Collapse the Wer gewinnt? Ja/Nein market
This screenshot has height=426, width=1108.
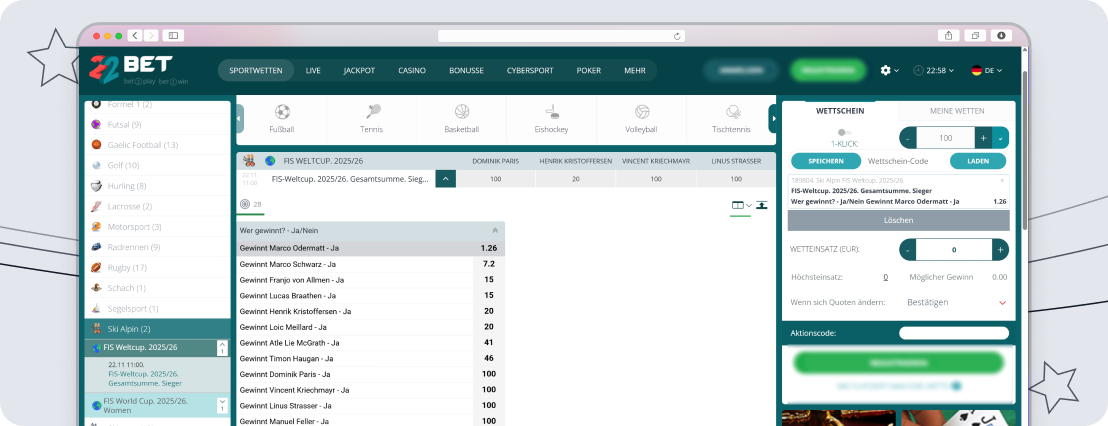tap(495, 229)
